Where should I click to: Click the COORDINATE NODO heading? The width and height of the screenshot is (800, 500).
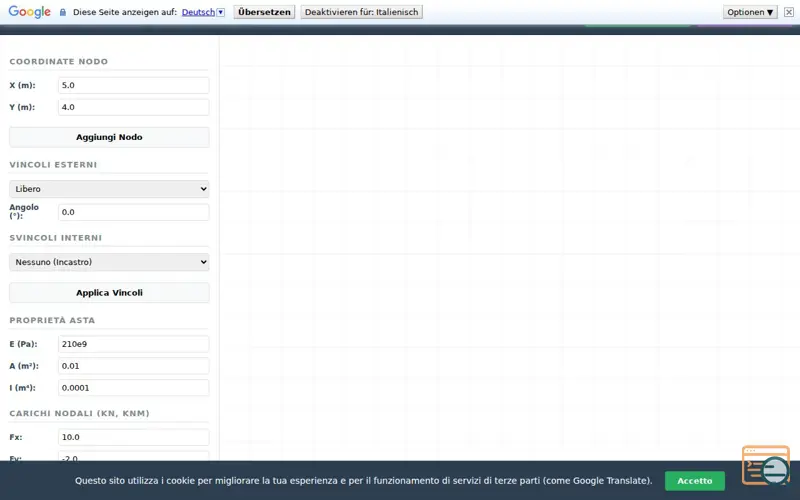[59, 62]
